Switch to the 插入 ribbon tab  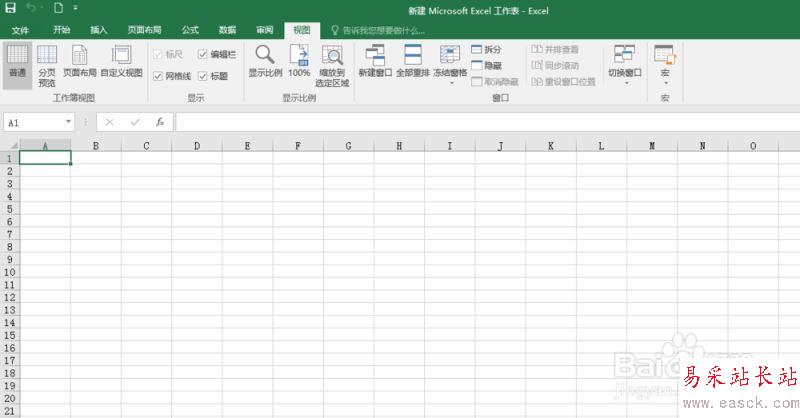tap(99, 30)
